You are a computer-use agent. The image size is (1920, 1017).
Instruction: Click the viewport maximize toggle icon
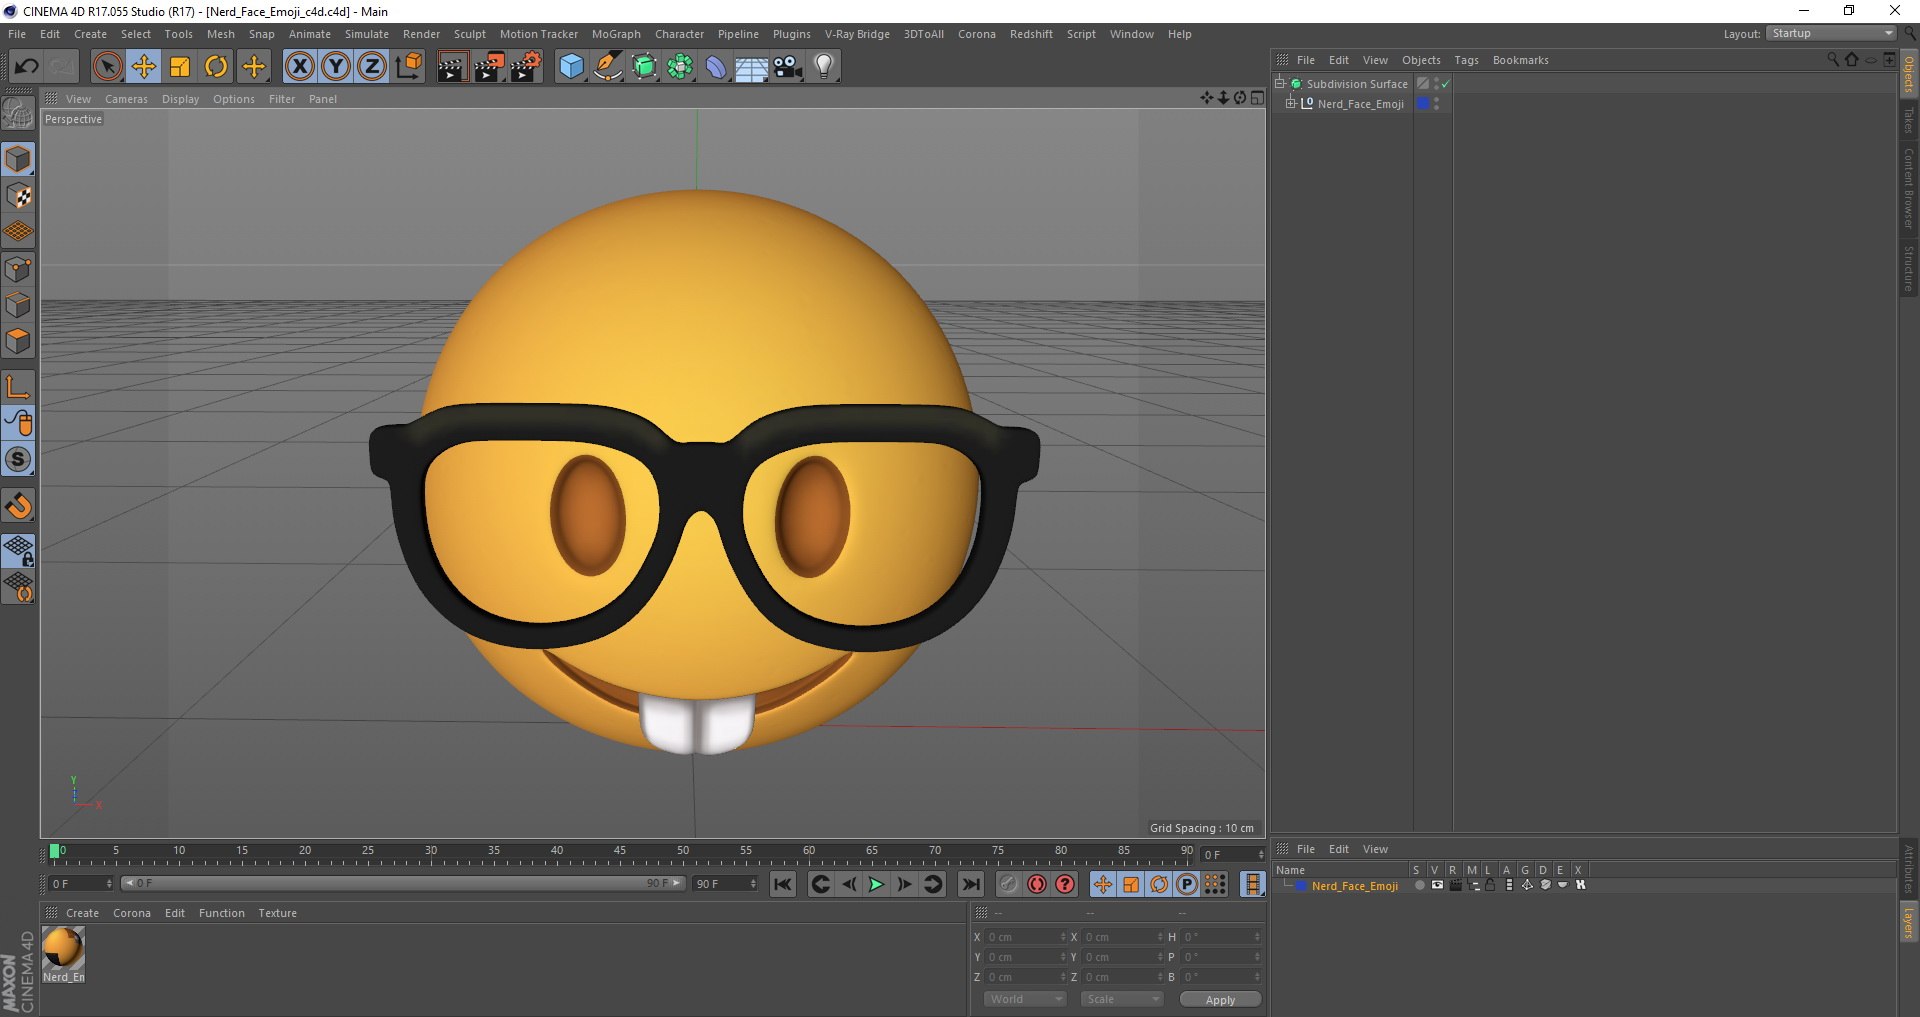tap(1257, 98)
